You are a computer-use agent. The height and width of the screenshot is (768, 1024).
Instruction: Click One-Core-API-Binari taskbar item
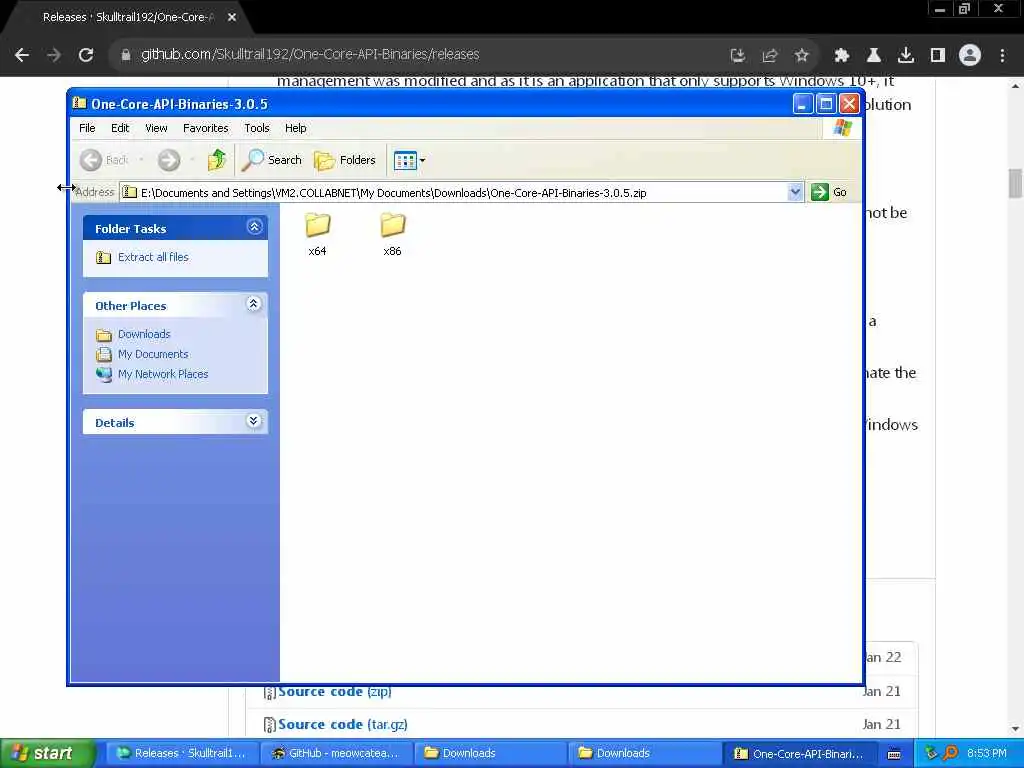798,753
